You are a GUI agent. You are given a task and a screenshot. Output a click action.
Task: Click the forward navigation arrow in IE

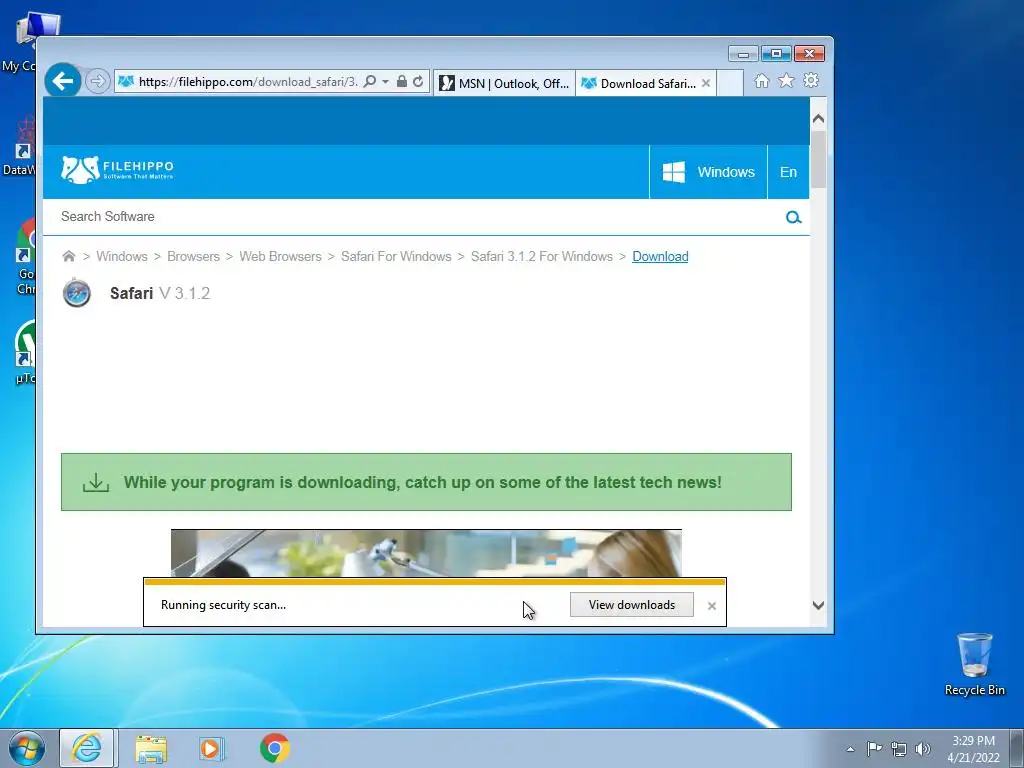point(97,82)
